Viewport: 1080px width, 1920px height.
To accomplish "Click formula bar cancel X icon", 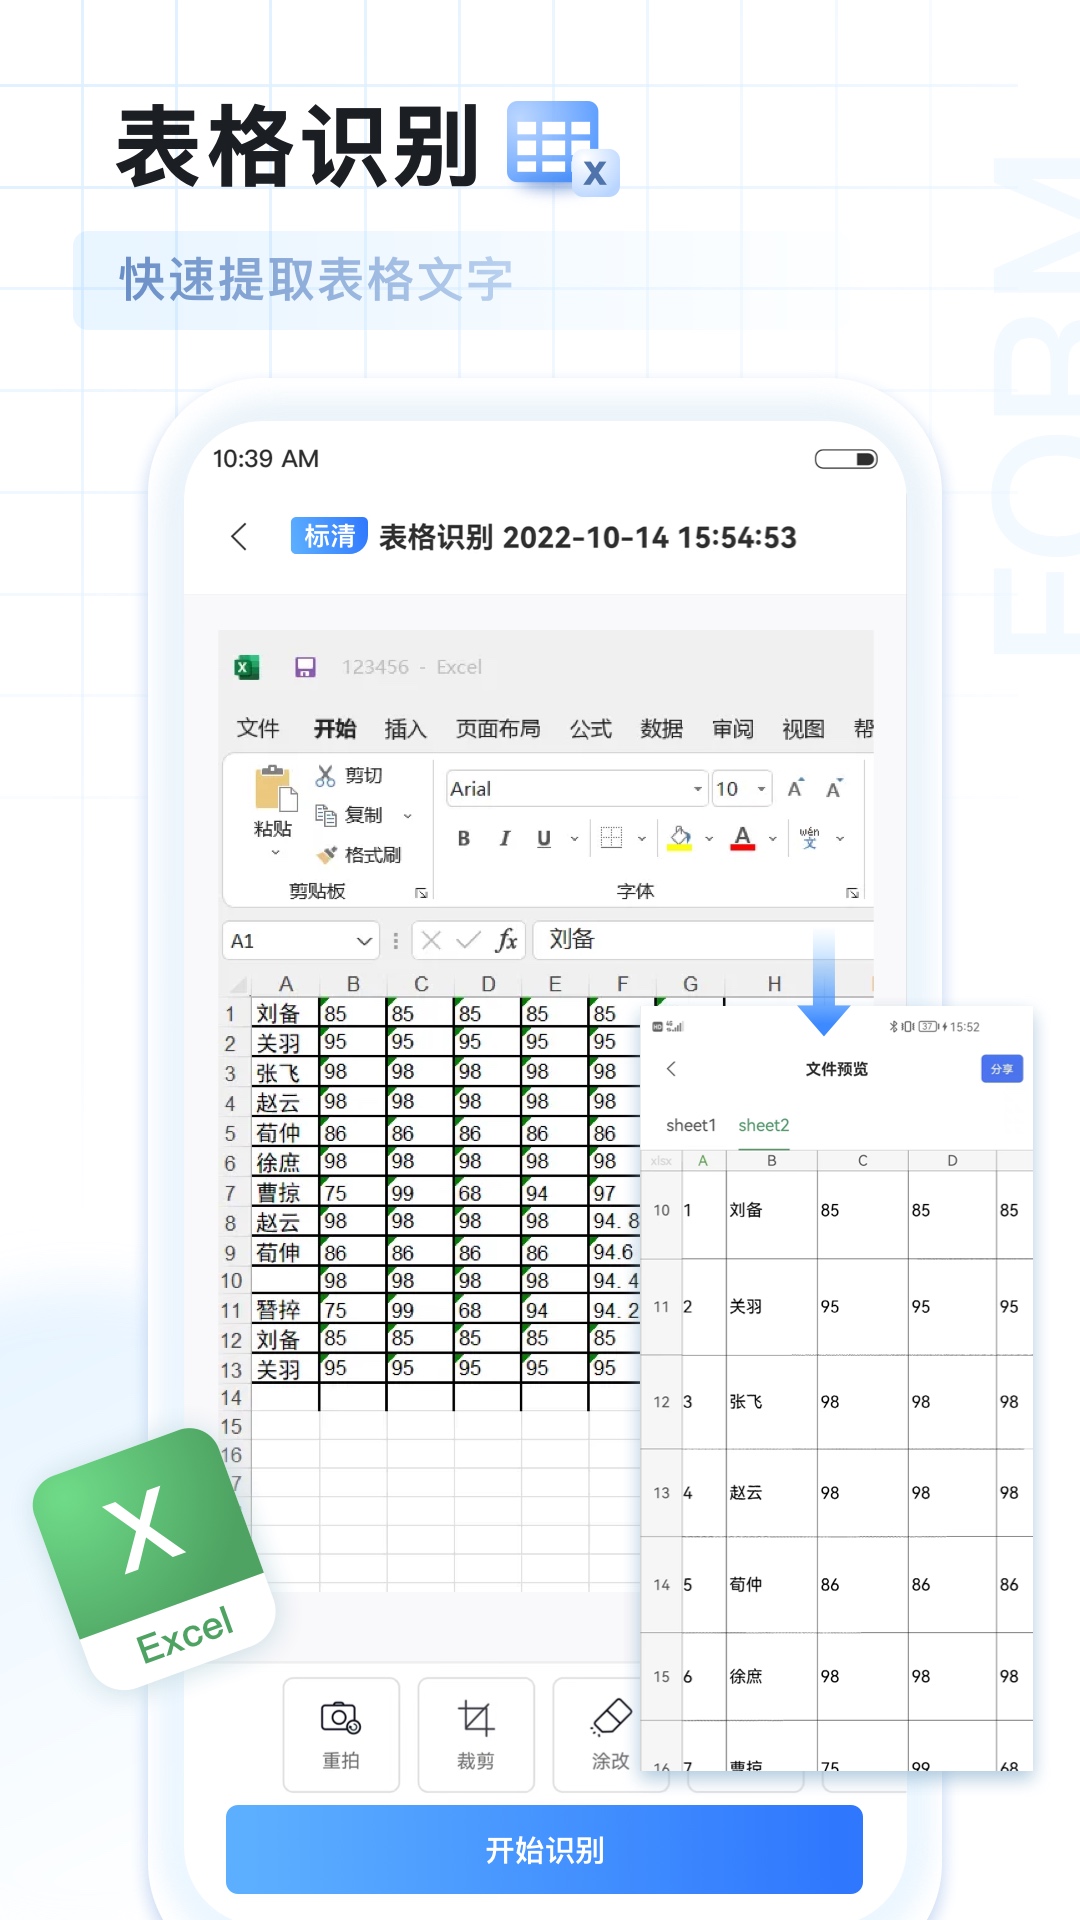I will click(x=432, y=940).
